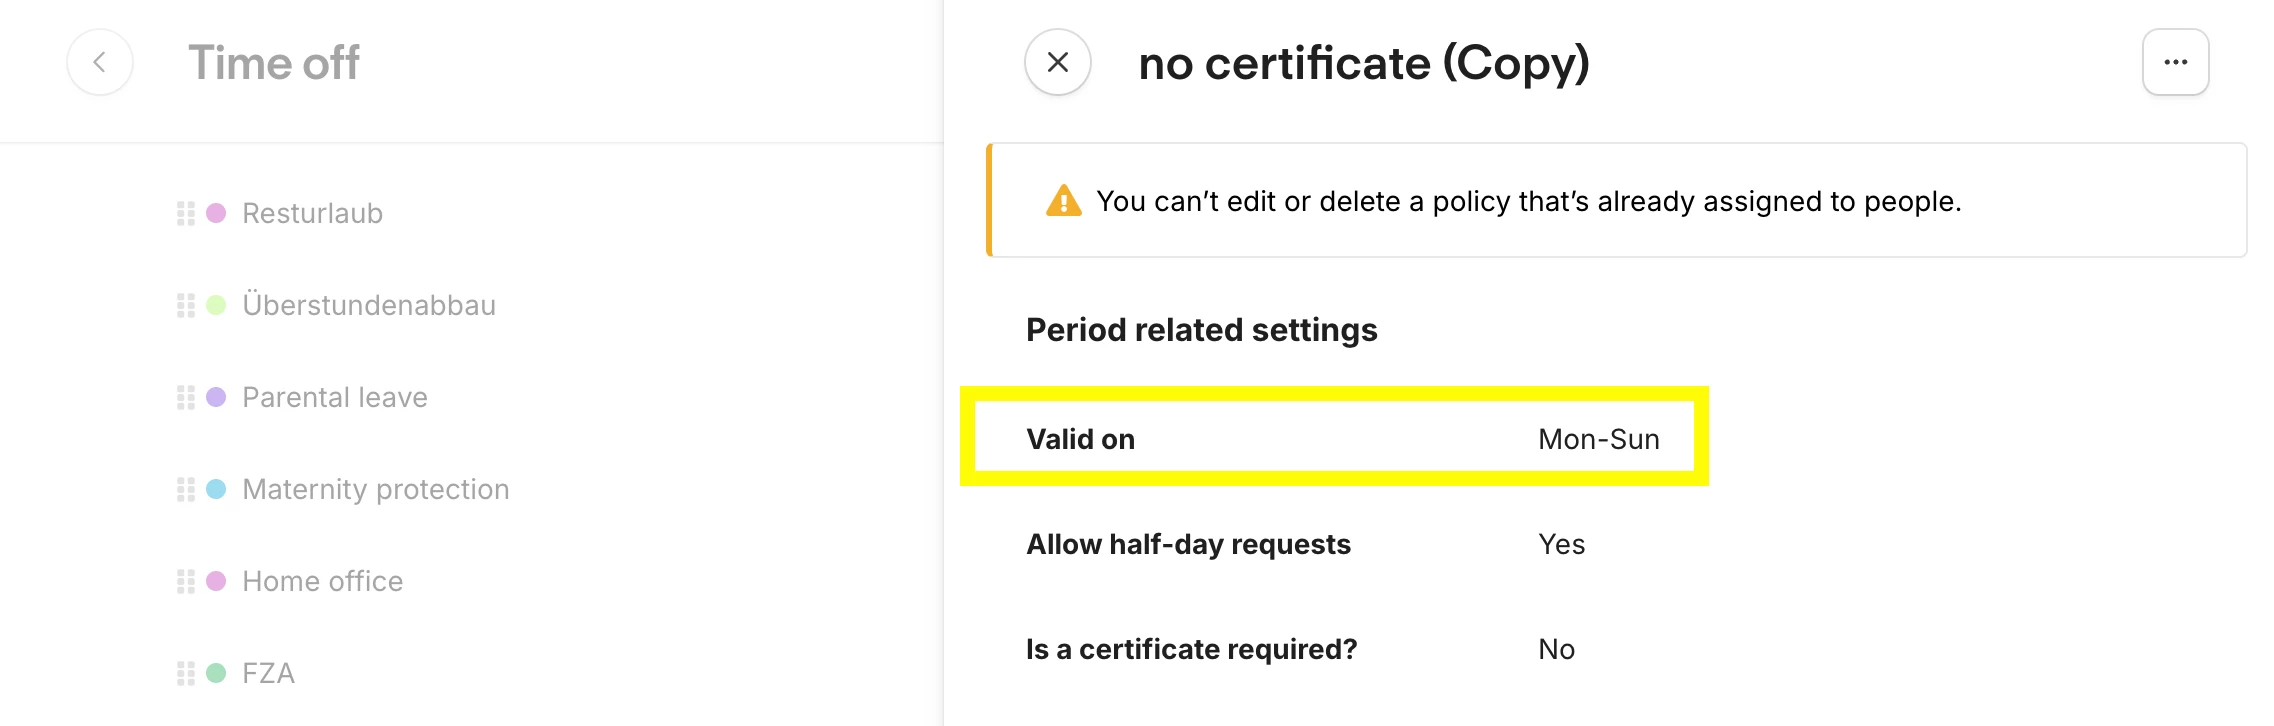2274x726 pixels.
Task: Click the Yes value for half-day requests
Action: [x=1561, y=545]
